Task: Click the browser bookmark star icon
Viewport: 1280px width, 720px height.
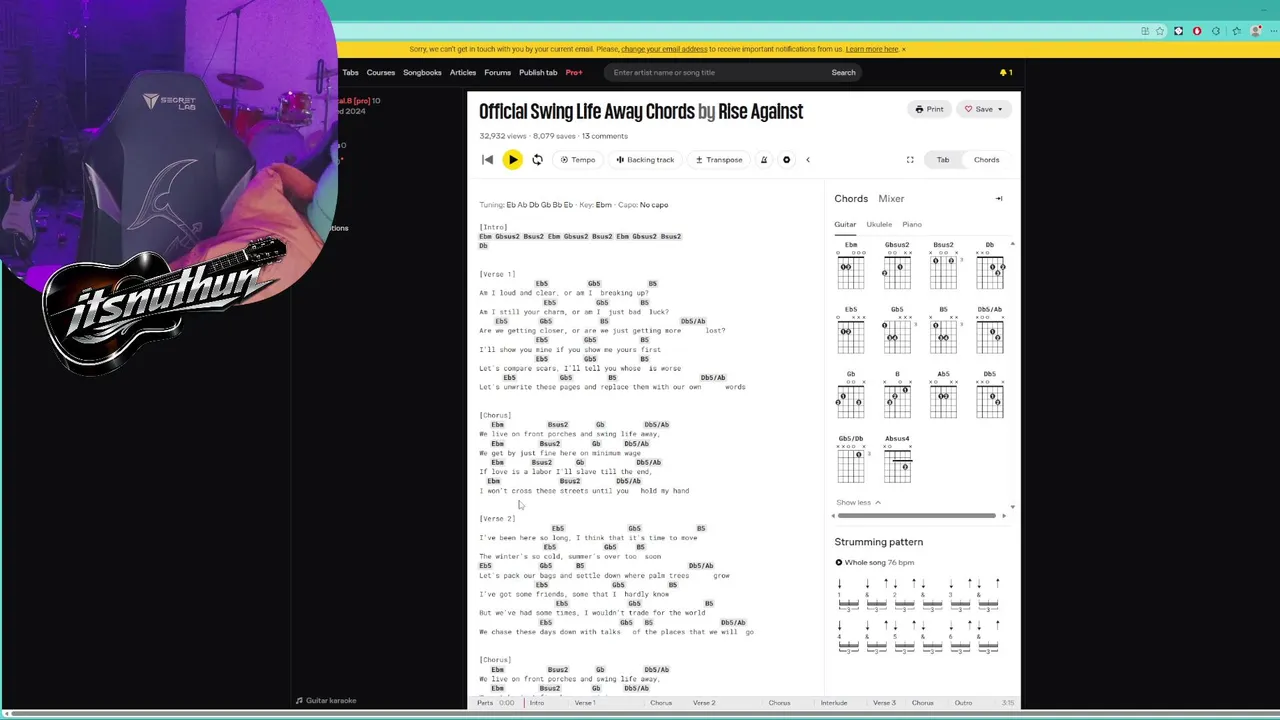Action: pyautogui.click(x=1160, y=31)
